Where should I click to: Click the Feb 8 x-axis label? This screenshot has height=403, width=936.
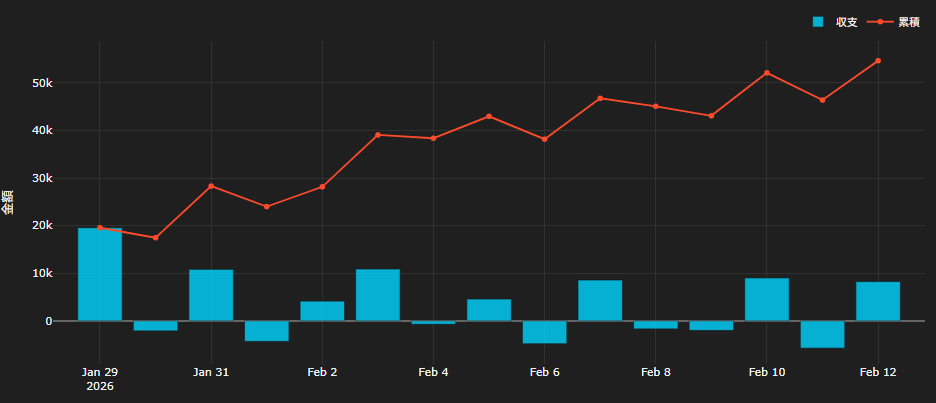pos(655,373)
